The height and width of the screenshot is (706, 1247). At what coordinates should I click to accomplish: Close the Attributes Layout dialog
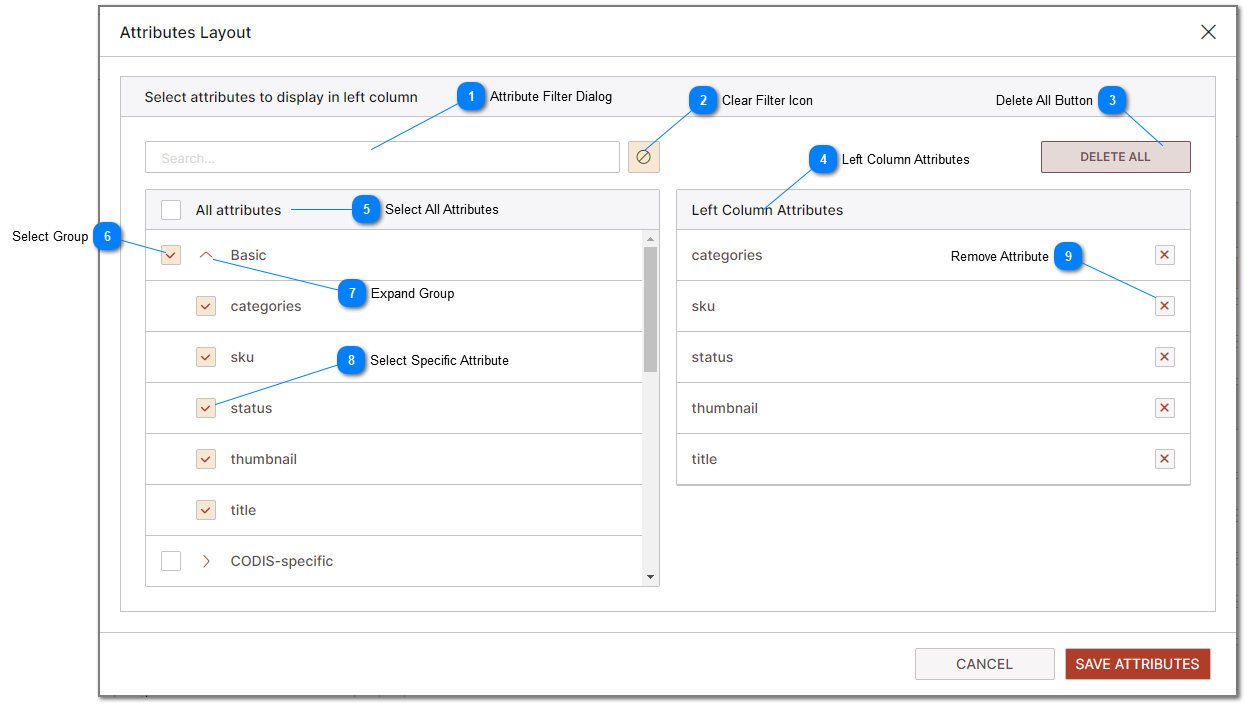[1208, 32]
